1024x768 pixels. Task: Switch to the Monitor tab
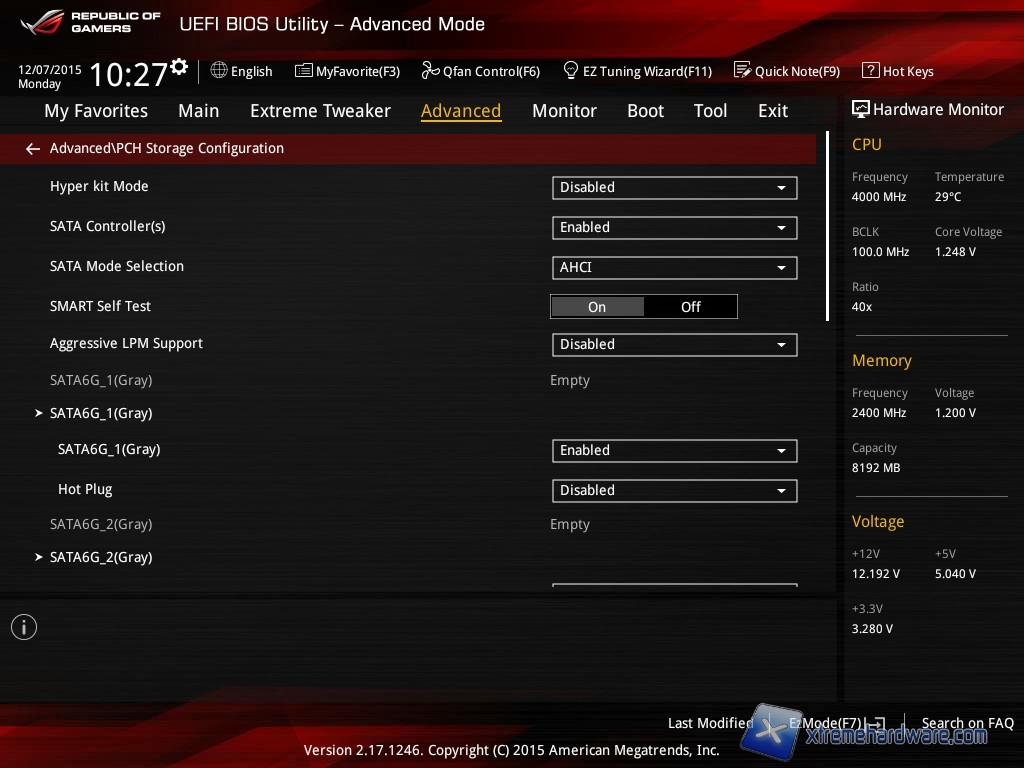(x=564, y=111)
